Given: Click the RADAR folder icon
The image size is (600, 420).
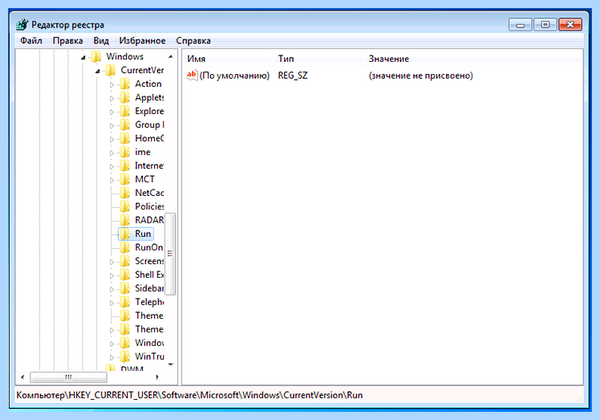Looking at the screenshot, I should click(125, 220).
